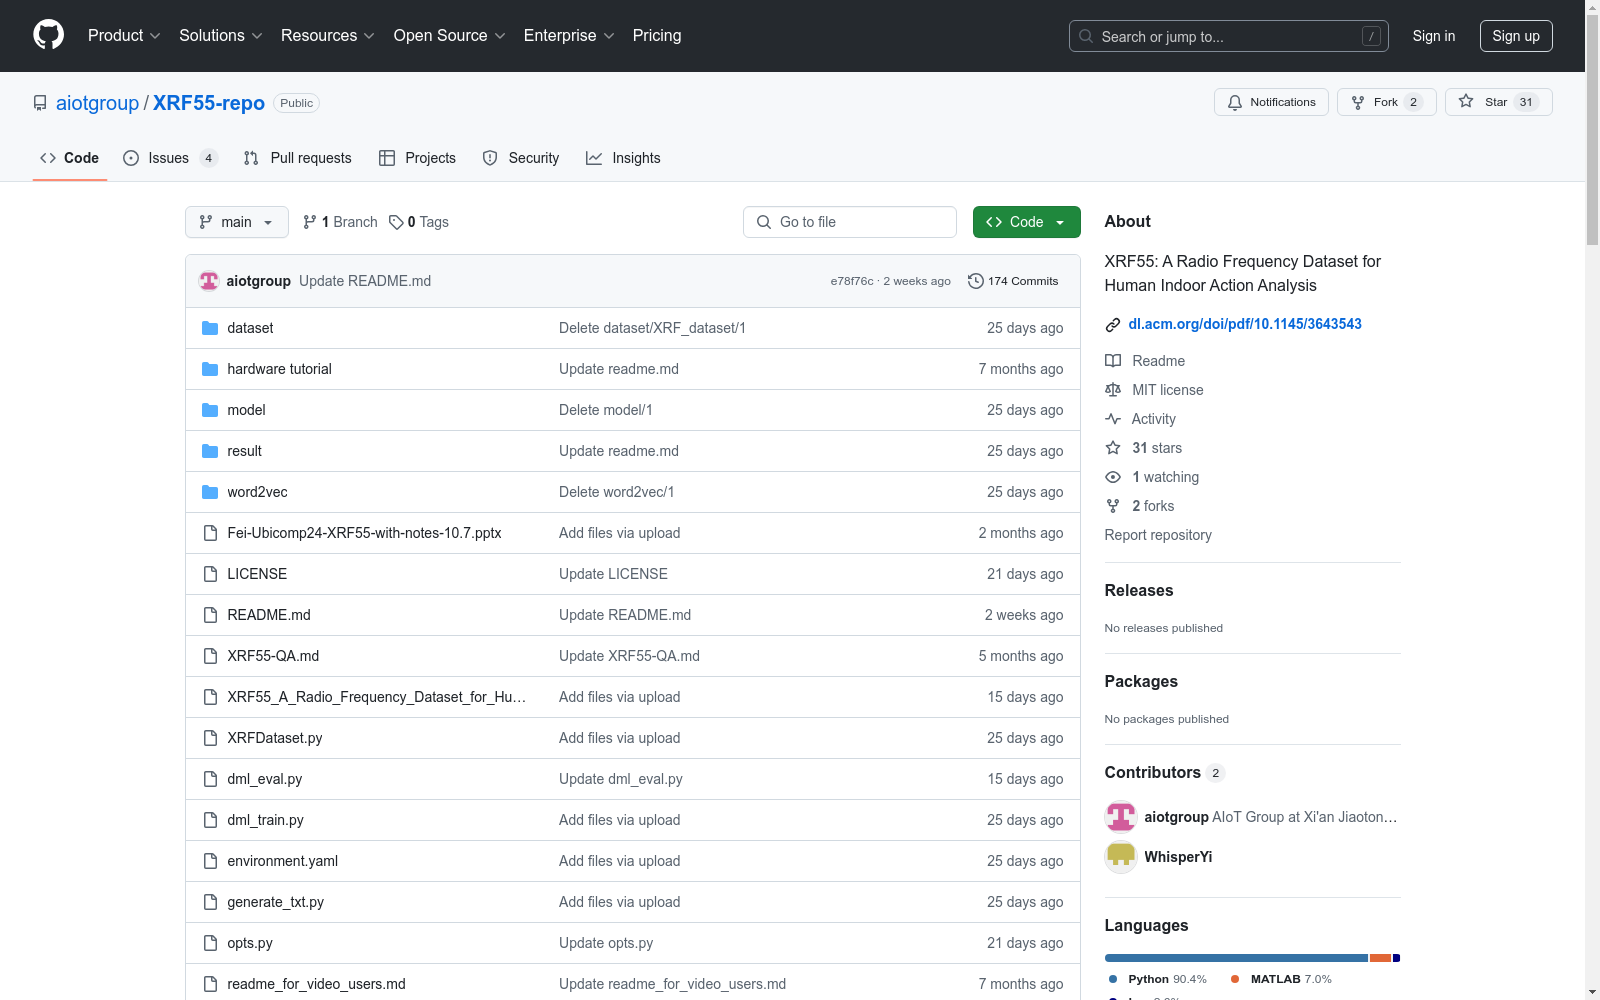Image resolution: width=1600 pixels, height=1000 pixels.
Task: Click WhisperYi contributor avatar
Action: 1120,857
